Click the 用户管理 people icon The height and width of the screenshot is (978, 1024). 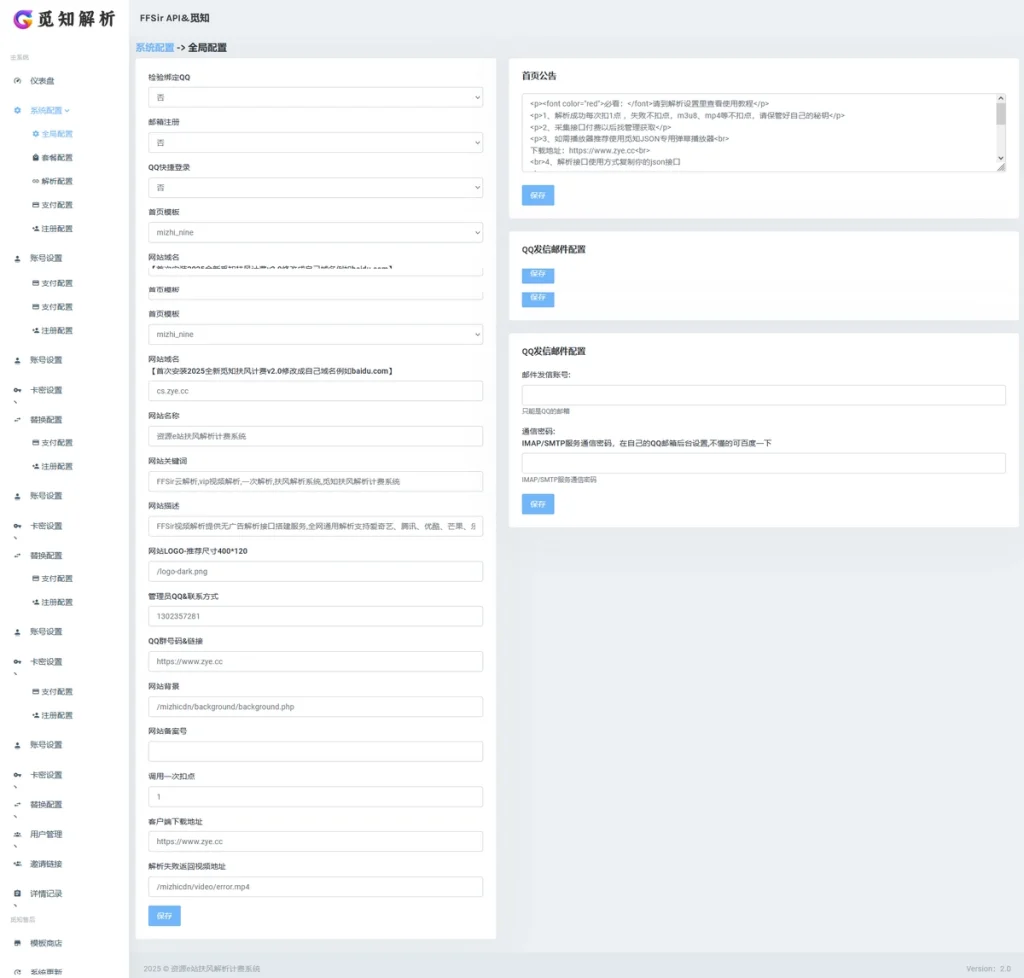point(17,834)
